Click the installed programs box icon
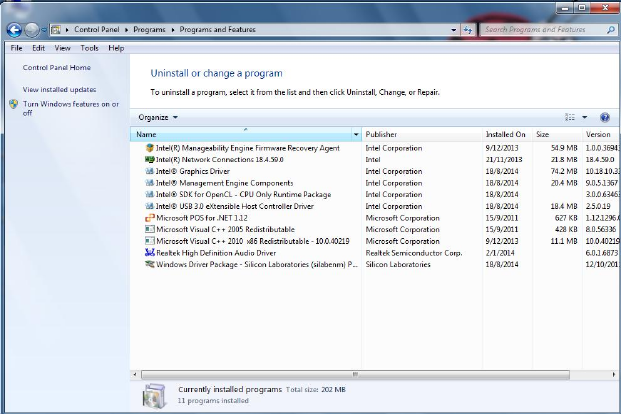 (x=154, y=396)
